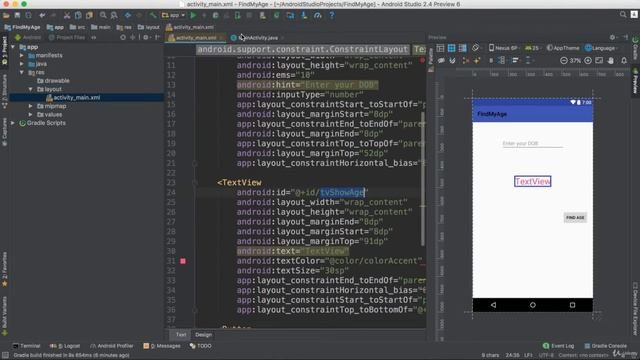This screenshot has width=640, height=360.
Task: Select the Android project view tab
Action: 27,37
